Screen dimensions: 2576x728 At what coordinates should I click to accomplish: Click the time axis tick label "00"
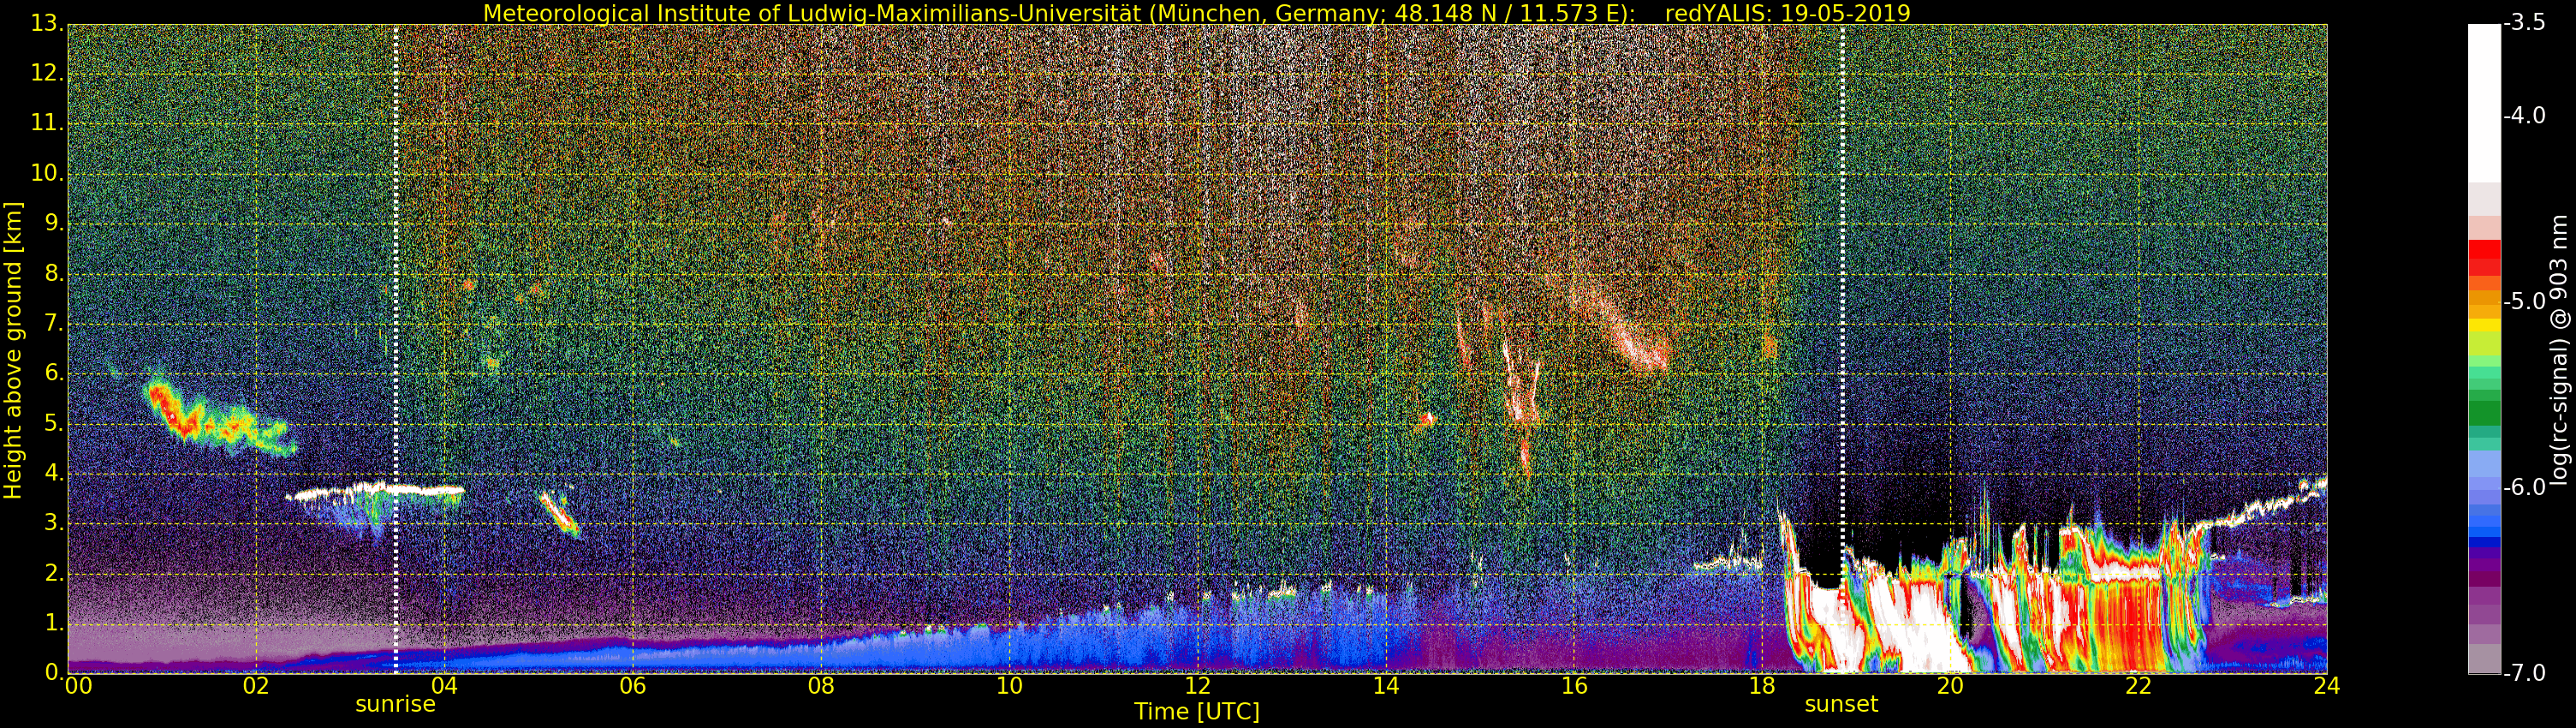(78, 685)
